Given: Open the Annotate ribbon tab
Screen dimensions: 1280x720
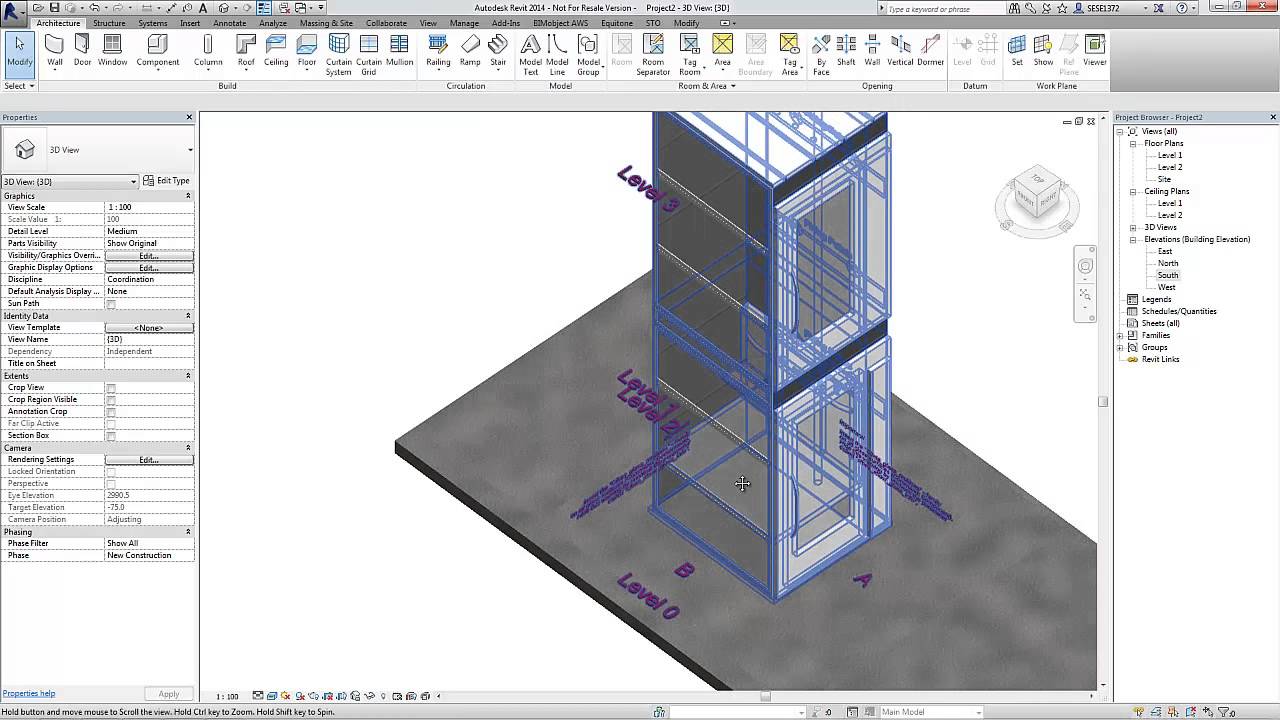Looking at the screenshot, I should 230,23.
